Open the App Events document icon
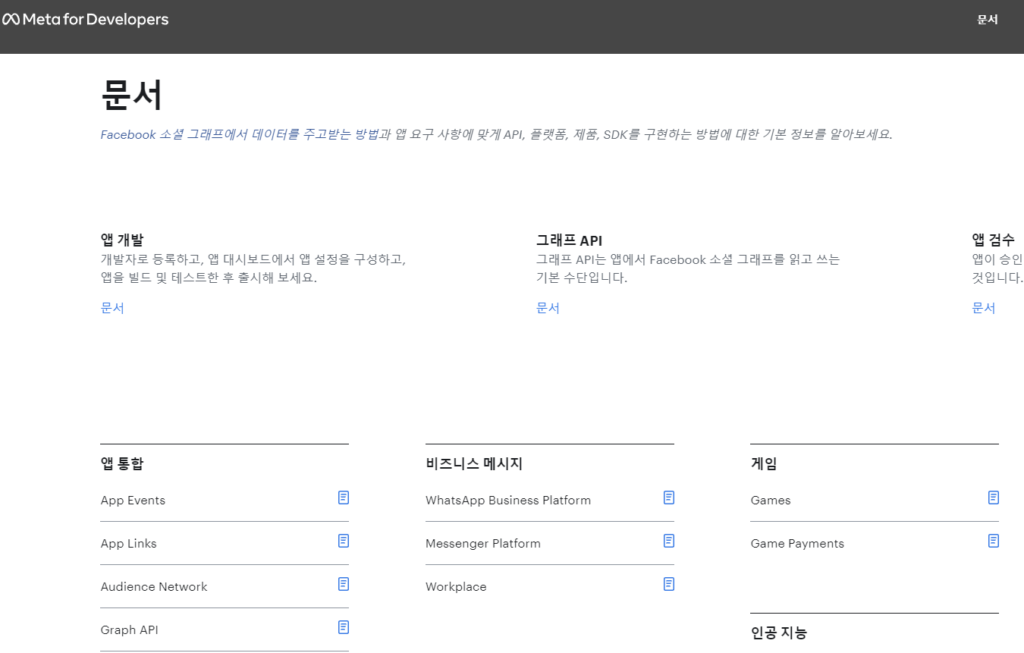The image size is (1024, 653). pos(344,498)
